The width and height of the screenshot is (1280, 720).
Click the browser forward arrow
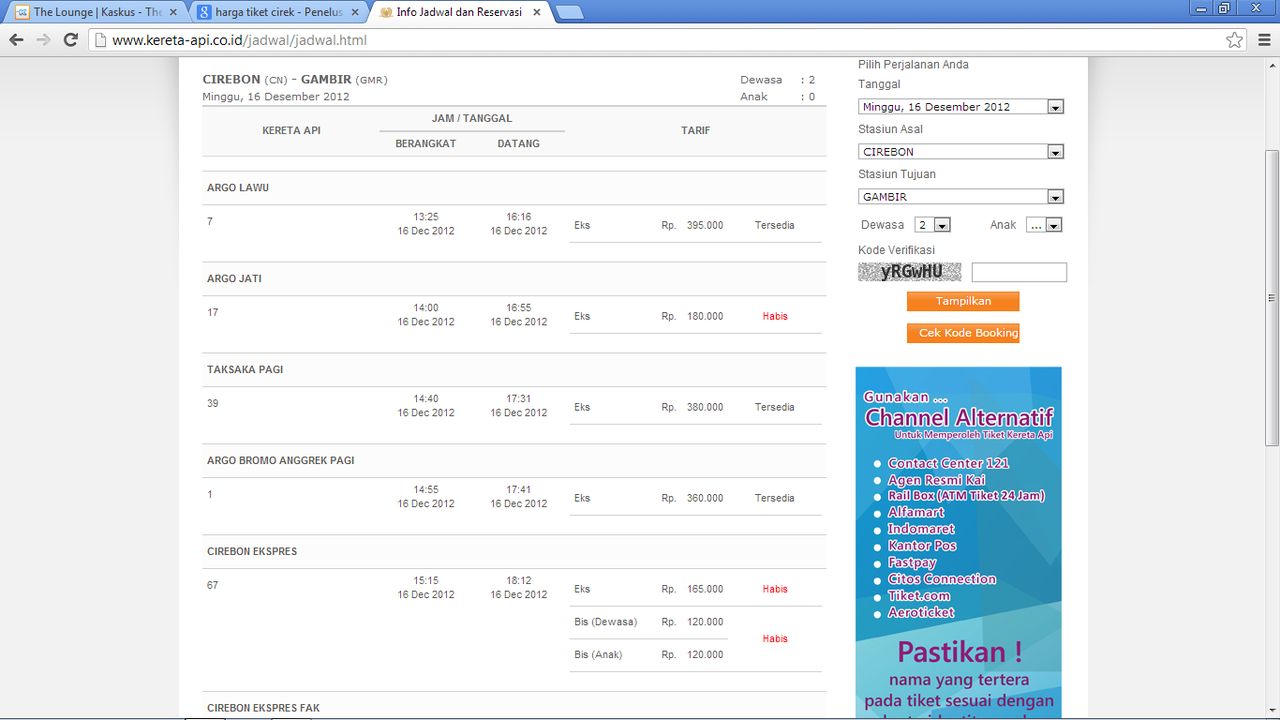pos(43,40)
